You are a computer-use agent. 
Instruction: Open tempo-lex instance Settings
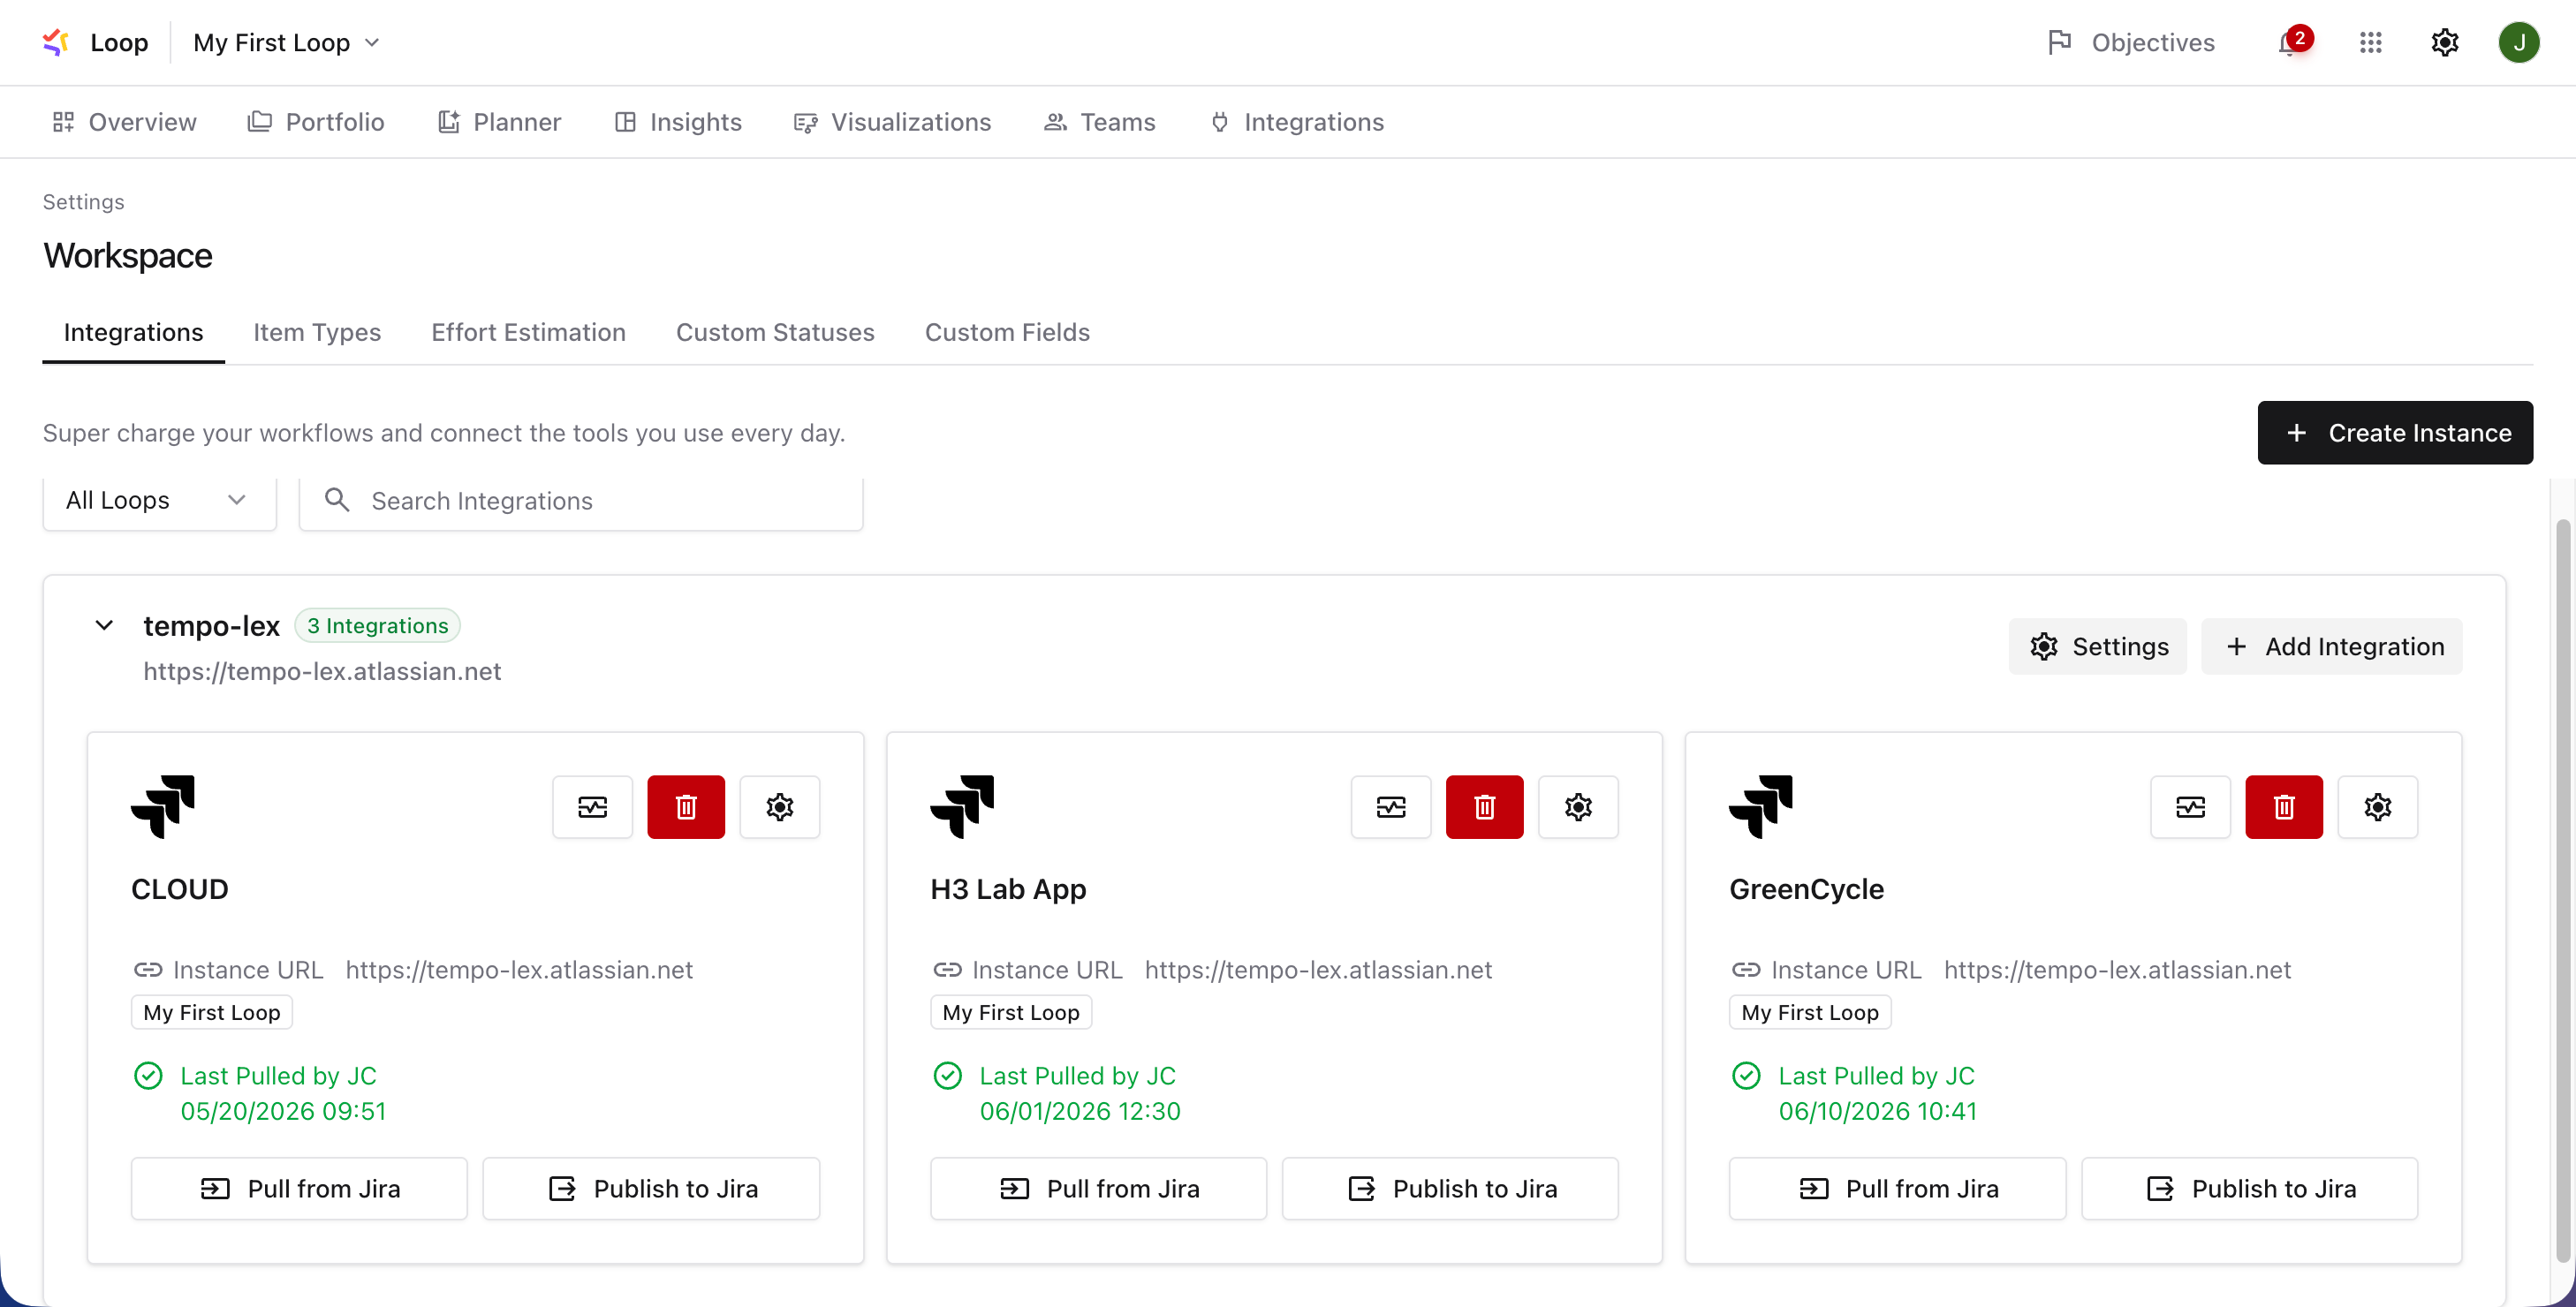tap(2098, 647)
